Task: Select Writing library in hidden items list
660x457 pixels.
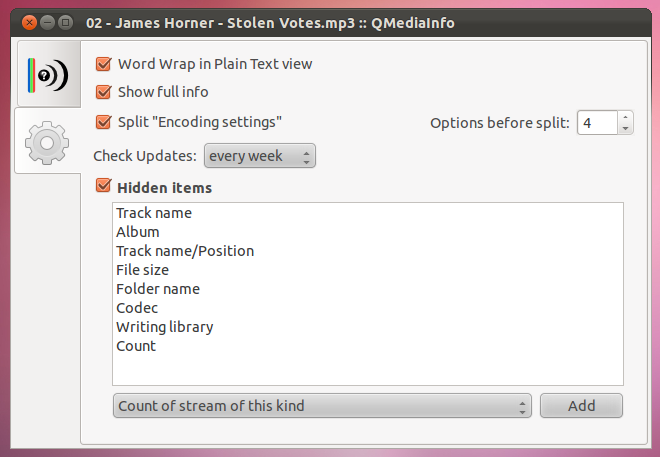Action: point(165,327)
